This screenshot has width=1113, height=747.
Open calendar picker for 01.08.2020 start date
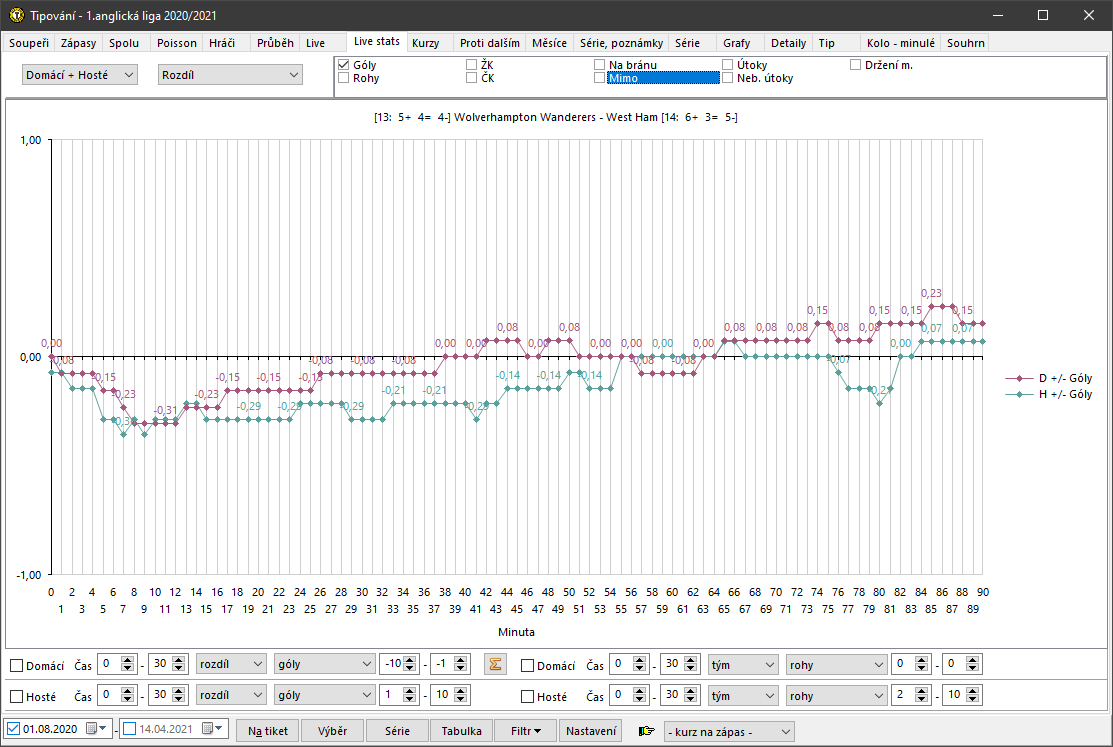point(92,730)
